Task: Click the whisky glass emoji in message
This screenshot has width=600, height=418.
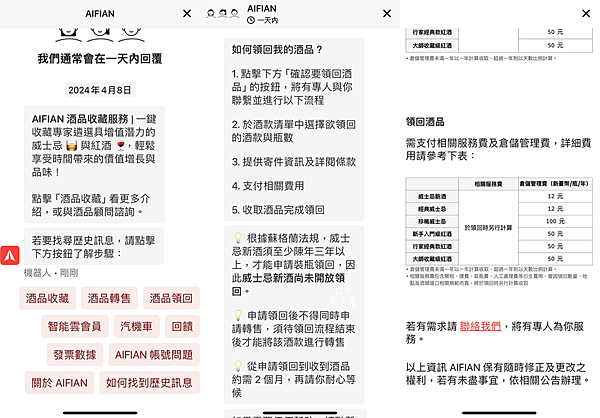Action: [x=72, y=145]
